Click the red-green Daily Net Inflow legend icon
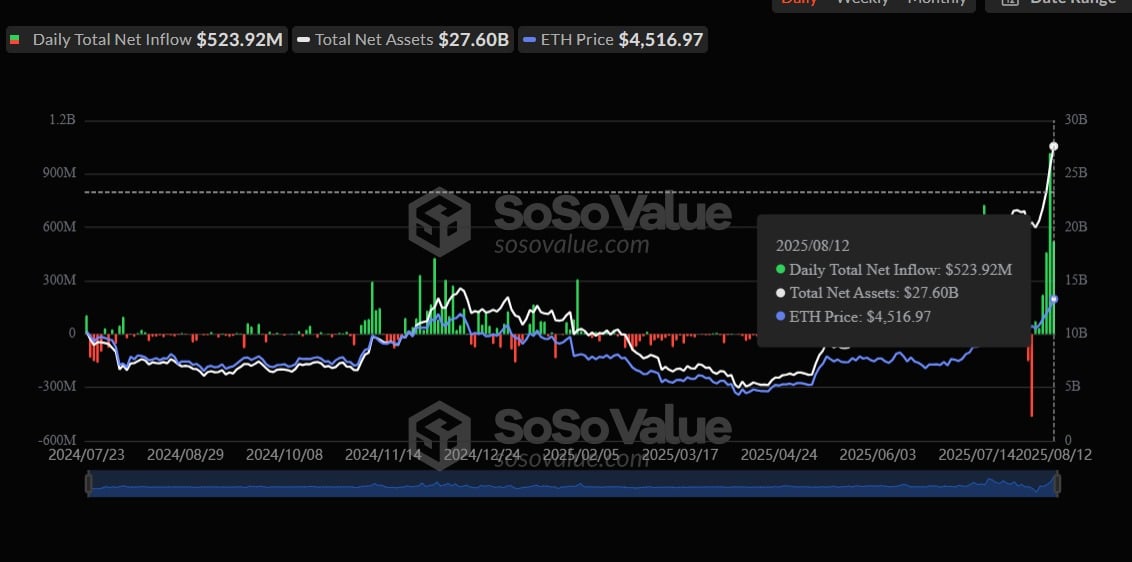 (15, 40)
